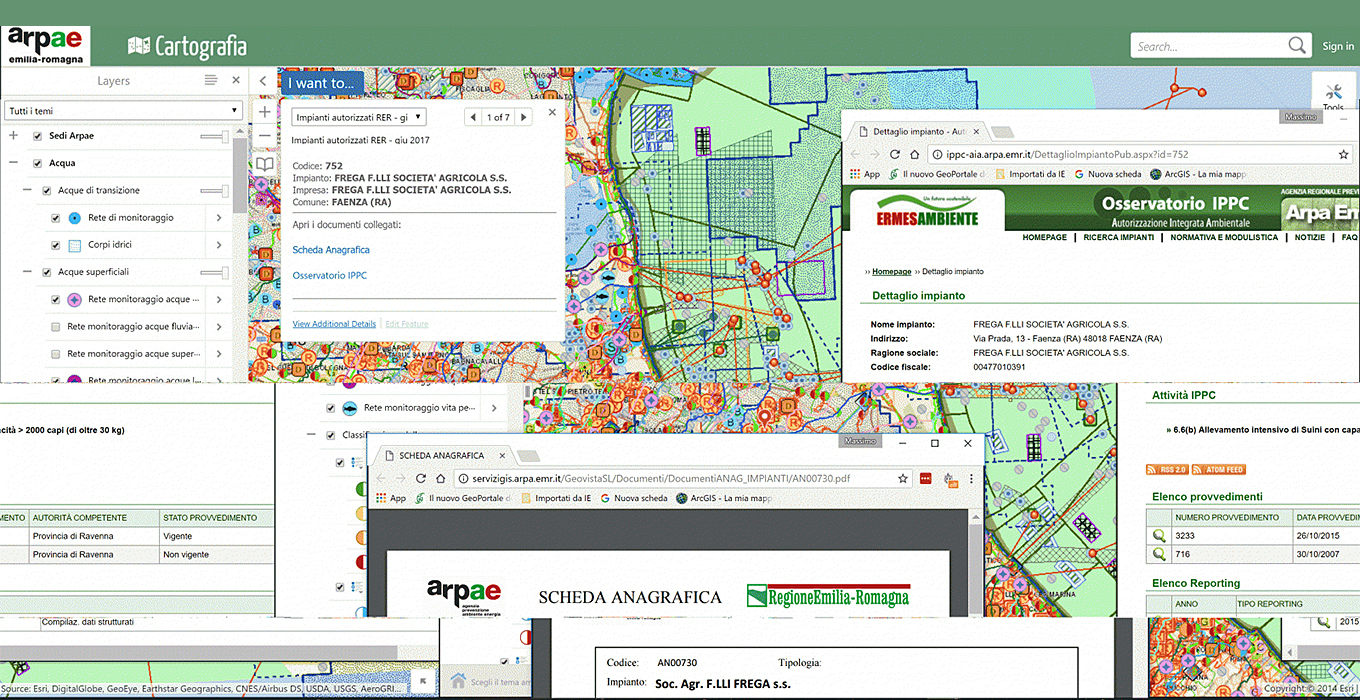Screen dimensions: 1360x700
Task: Collapse the Acqua group
Action: pos(13,163)
